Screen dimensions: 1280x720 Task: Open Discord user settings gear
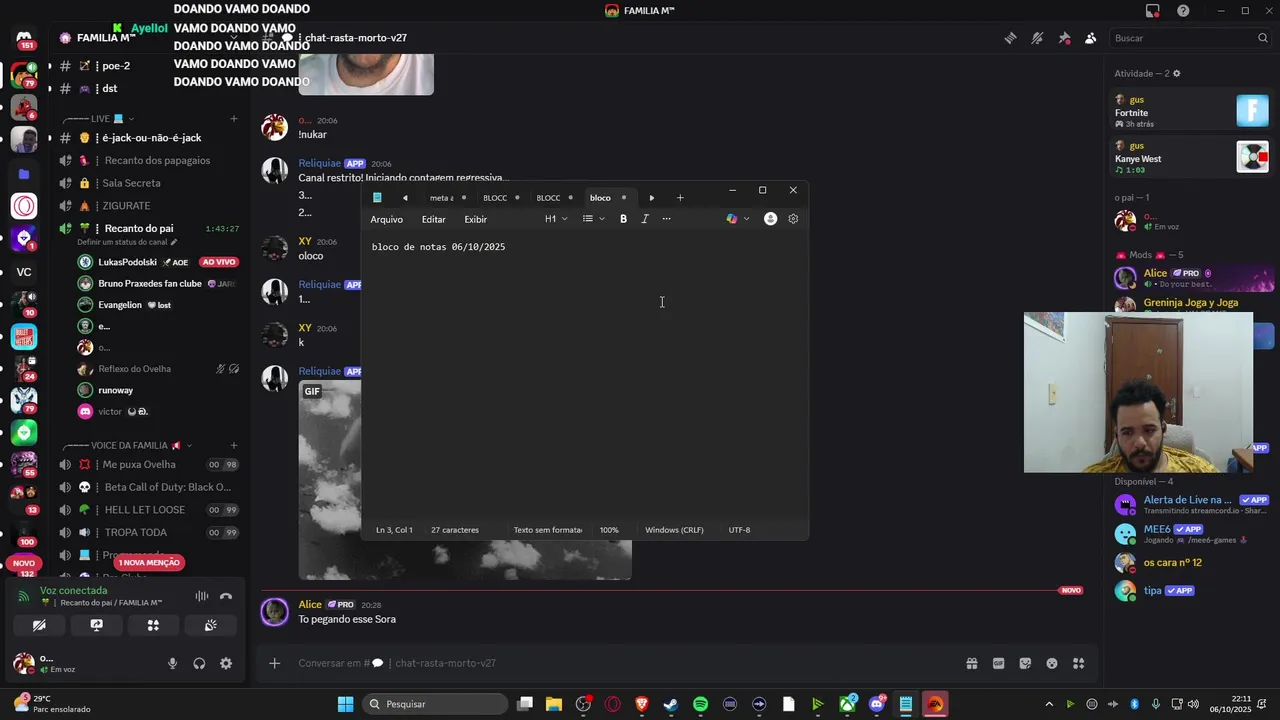click(226, 663)
